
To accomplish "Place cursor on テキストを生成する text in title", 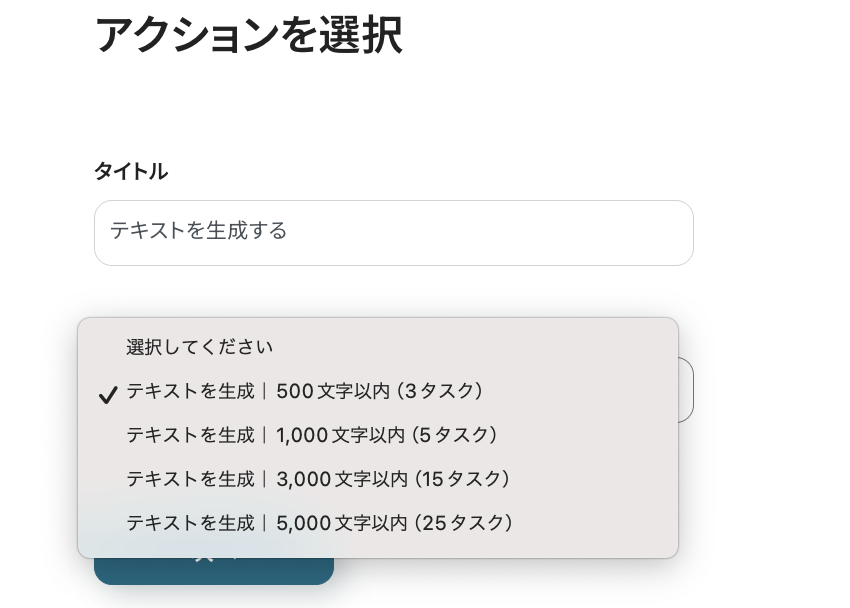I will [x=198, y=231].
